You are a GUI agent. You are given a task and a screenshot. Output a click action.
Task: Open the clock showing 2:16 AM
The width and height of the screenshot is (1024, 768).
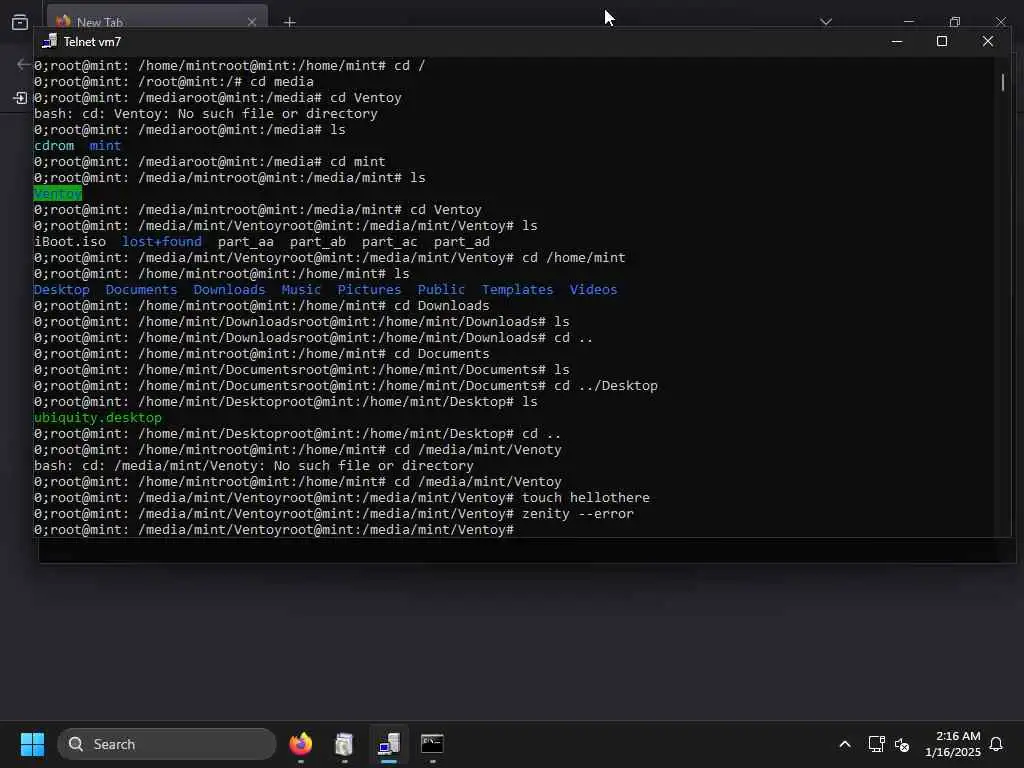pos(953,744)
